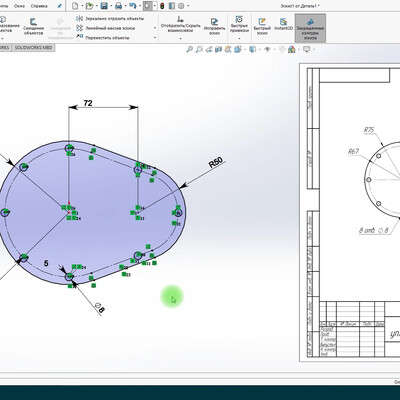This screenshot has height=400, width=400.
Task: Expand the Linear Sketch Pattern dropdown arrow
Action: pos(155,28)
